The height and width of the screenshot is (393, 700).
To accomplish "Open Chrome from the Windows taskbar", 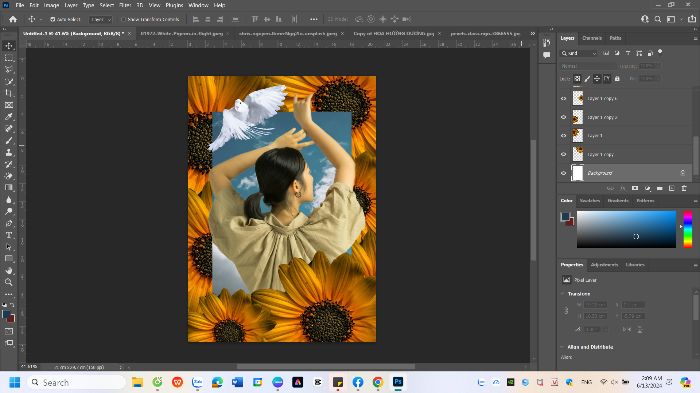I will click(378, 382).
